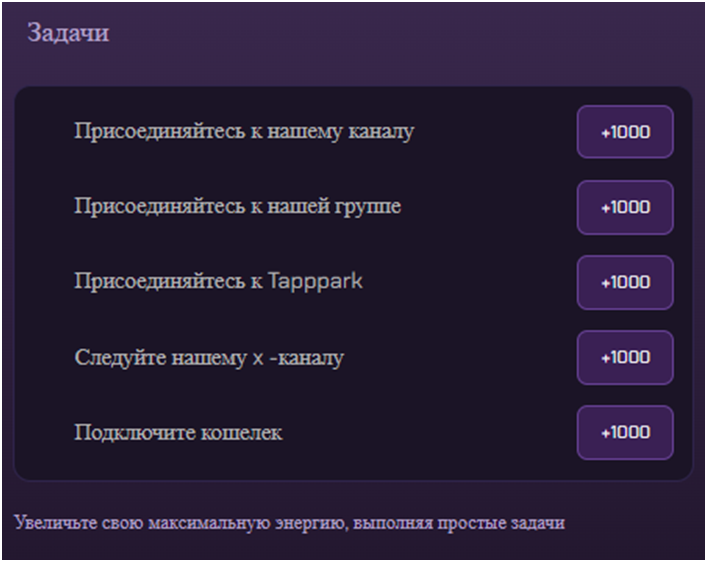Open task 'Присоединяйтесь к нашему каналу'
This screenshot has height=562, width=707.
tap(244, 132)
